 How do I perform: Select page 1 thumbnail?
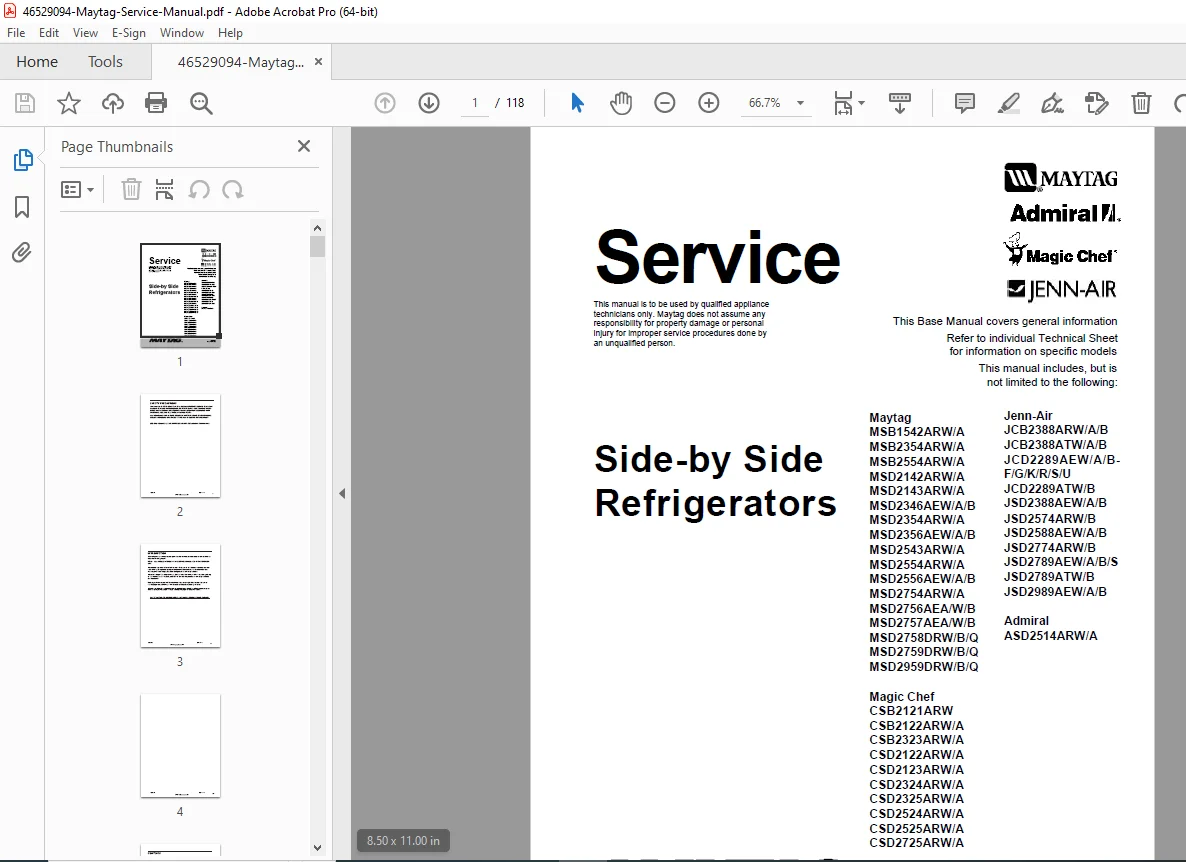(180, 294)
